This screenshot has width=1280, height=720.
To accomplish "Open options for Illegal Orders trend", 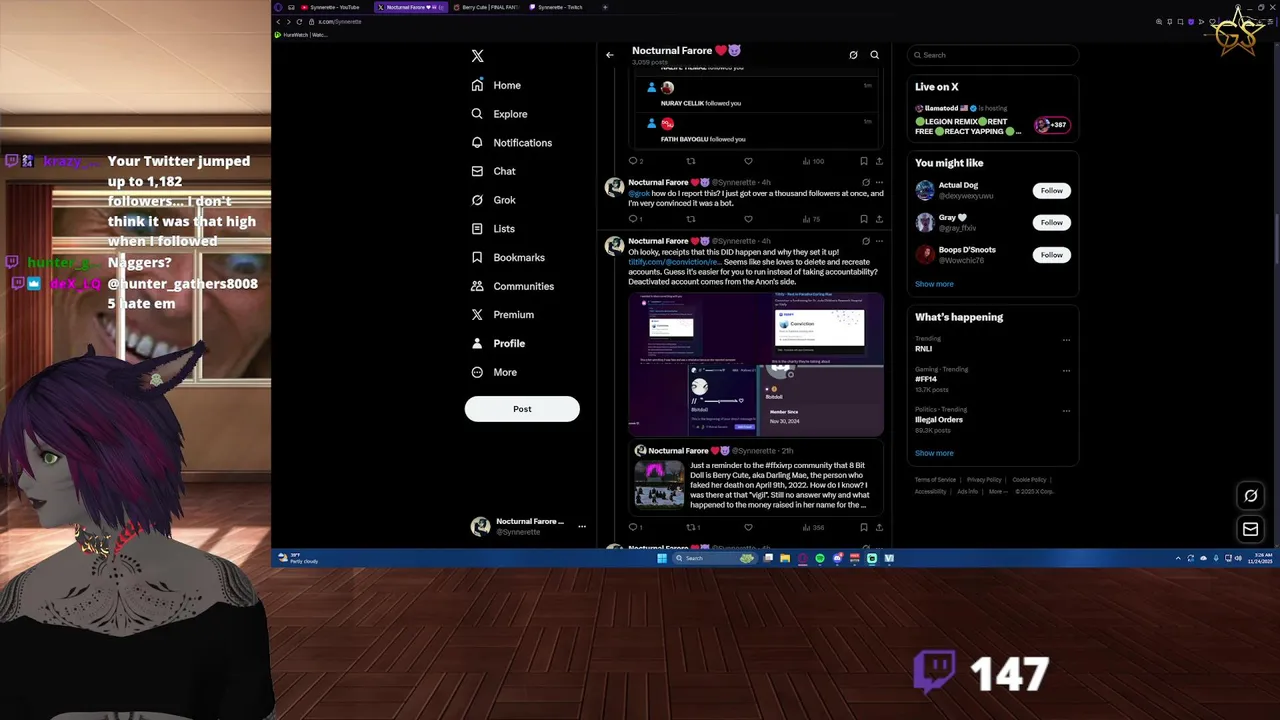I will click(x=1066, y=410).
